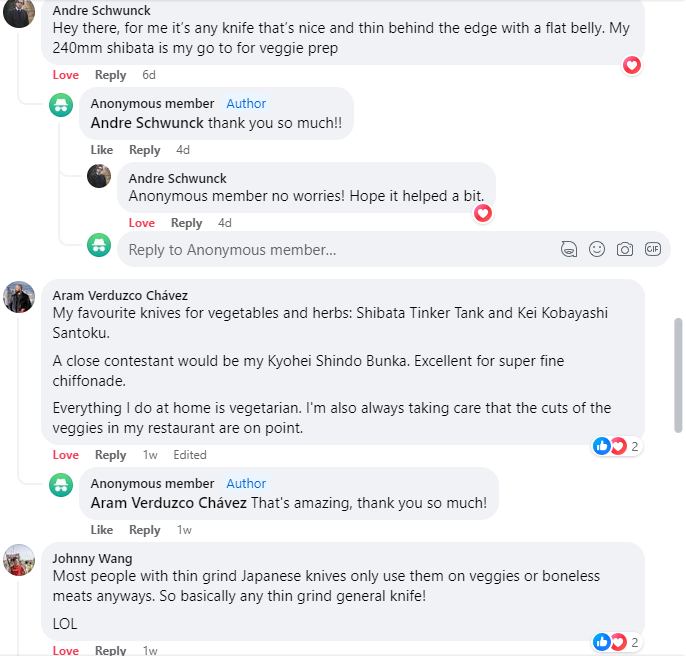
Task: Open the emoji picker in reply box
Action: tap(597, 249)
